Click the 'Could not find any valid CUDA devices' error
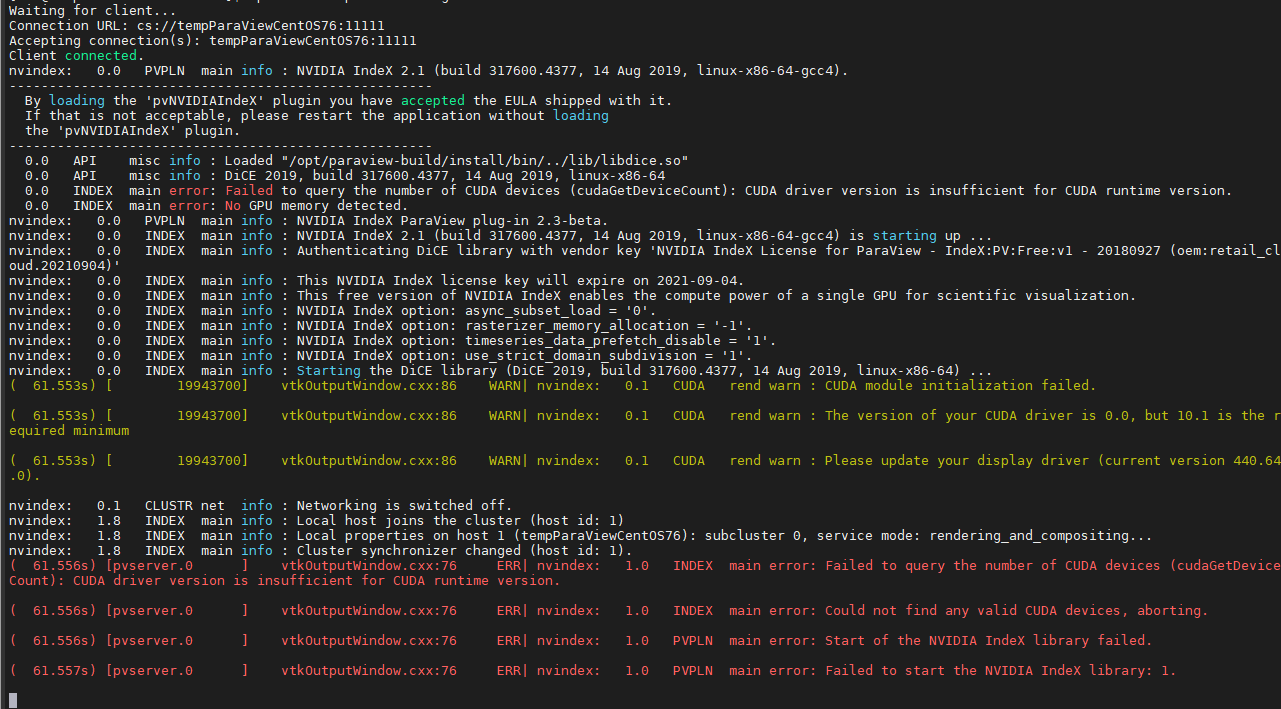This screenshot has height=709, width=1281. click(609, 610)
